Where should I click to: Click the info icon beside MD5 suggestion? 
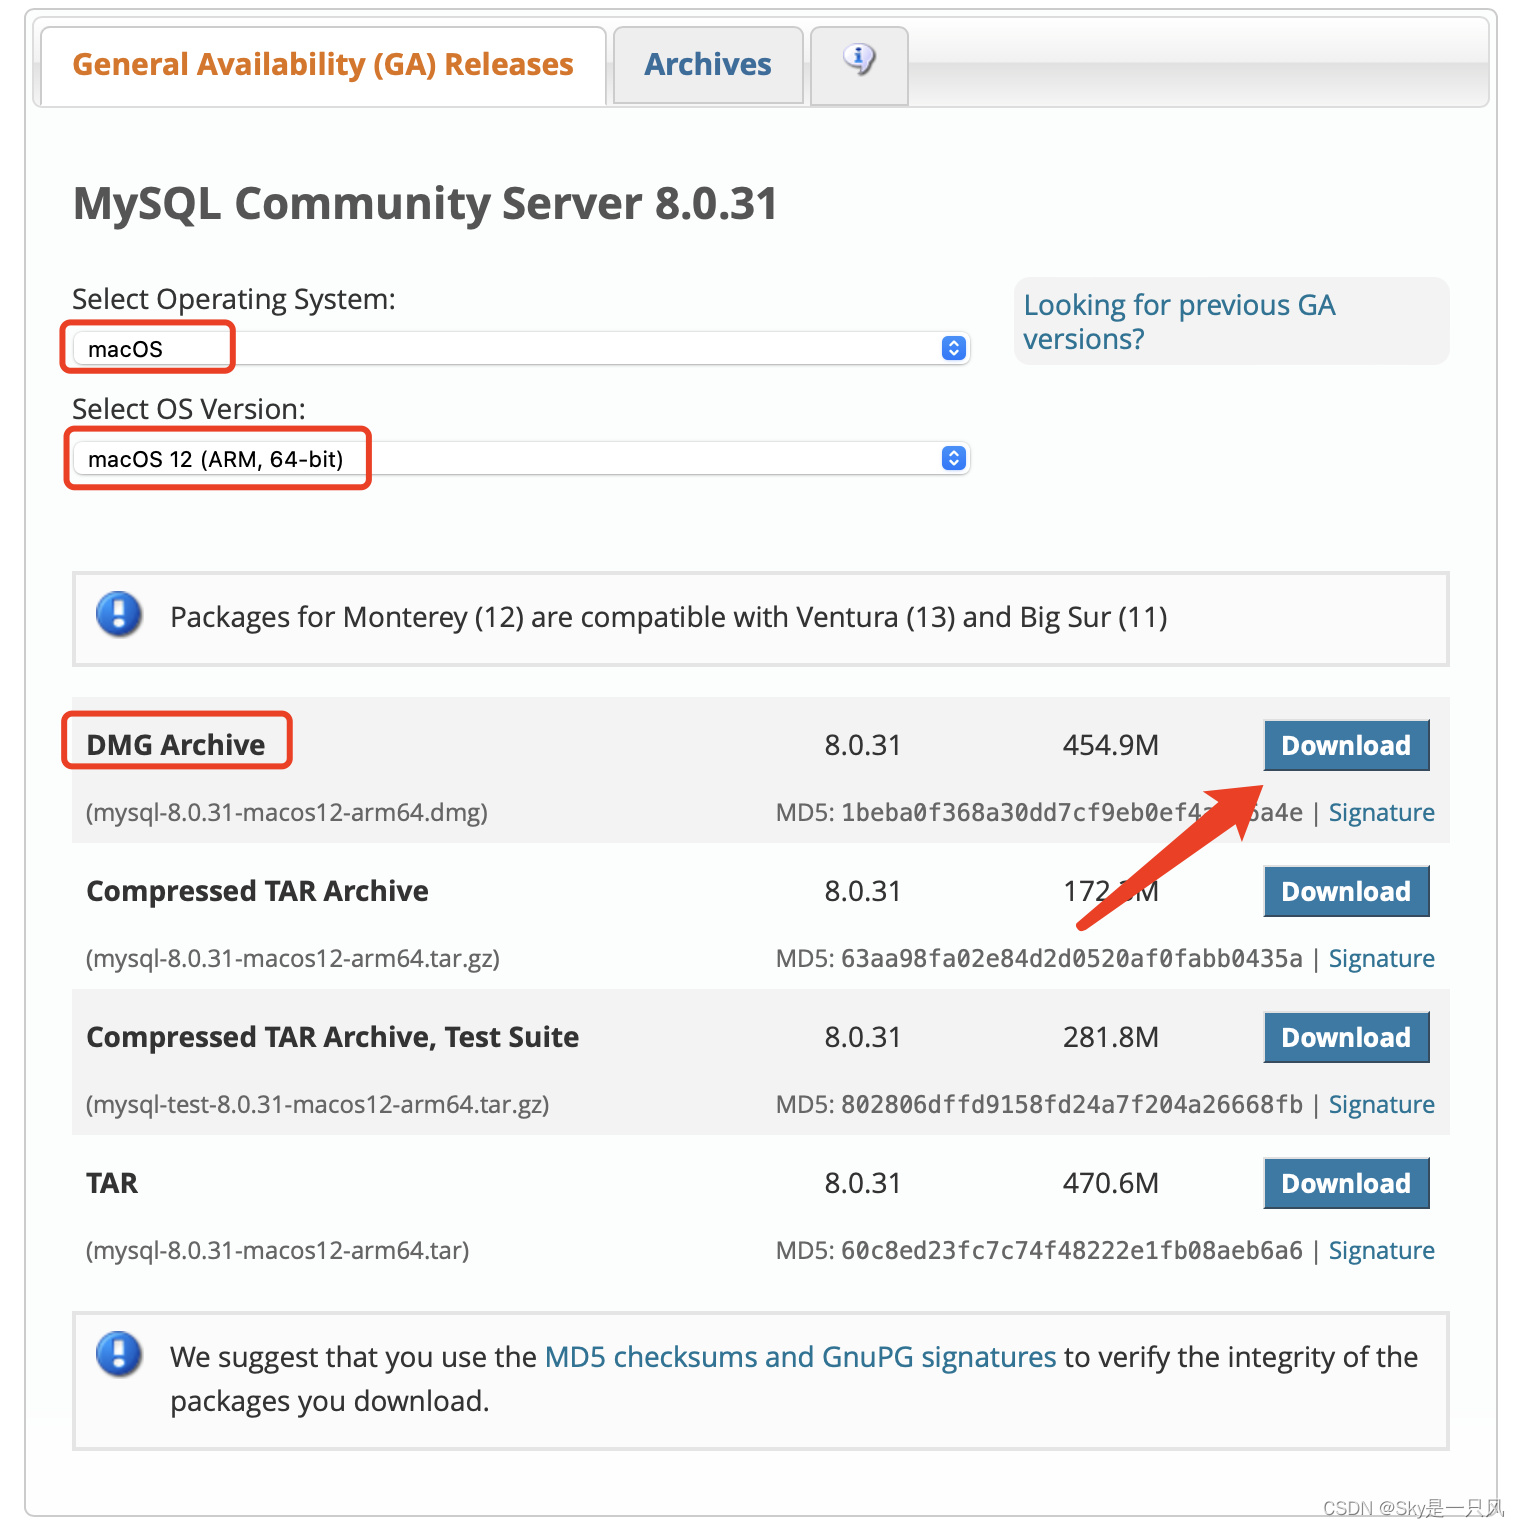click(x=119, y=1354)
